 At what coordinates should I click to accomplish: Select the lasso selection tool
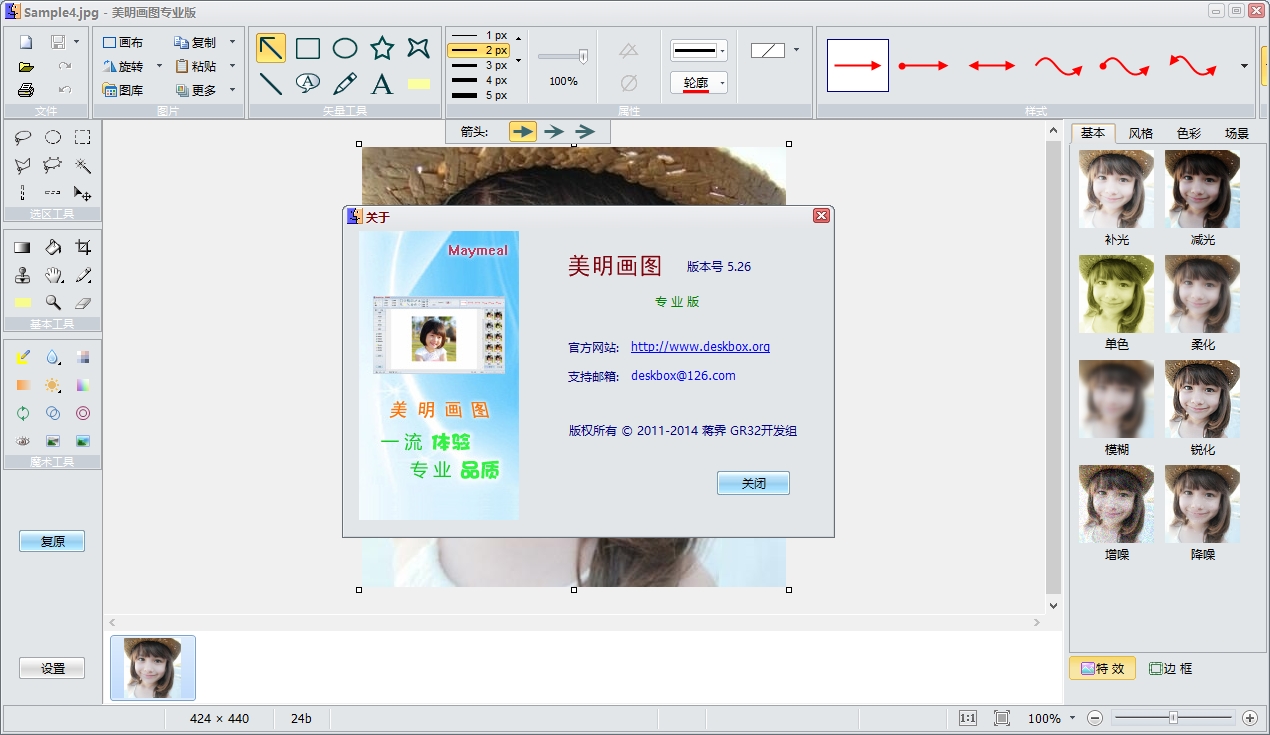coord(23,138)
